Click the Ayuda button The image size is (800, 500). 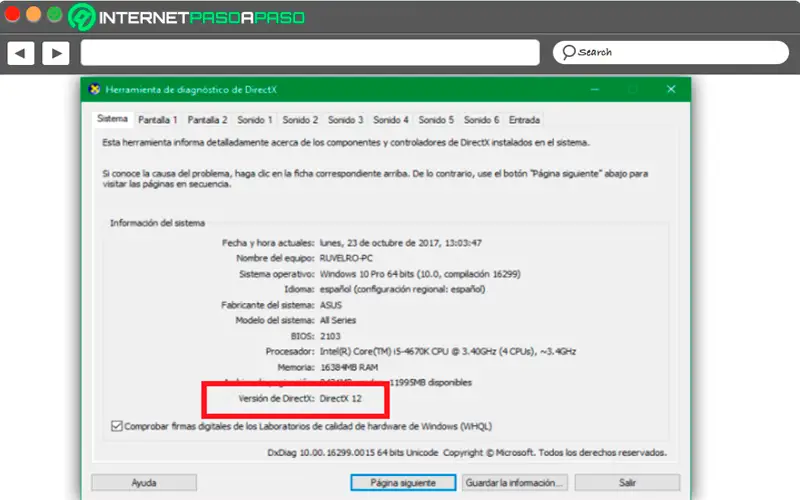coord(144,483)
